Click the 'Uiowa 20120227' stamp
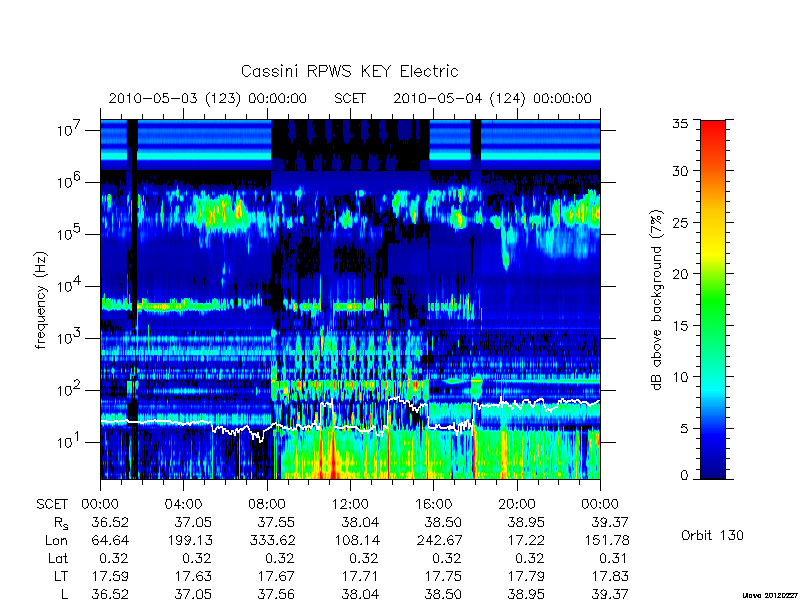This screenshot has width=800, height=600. [x=771, y=595]
